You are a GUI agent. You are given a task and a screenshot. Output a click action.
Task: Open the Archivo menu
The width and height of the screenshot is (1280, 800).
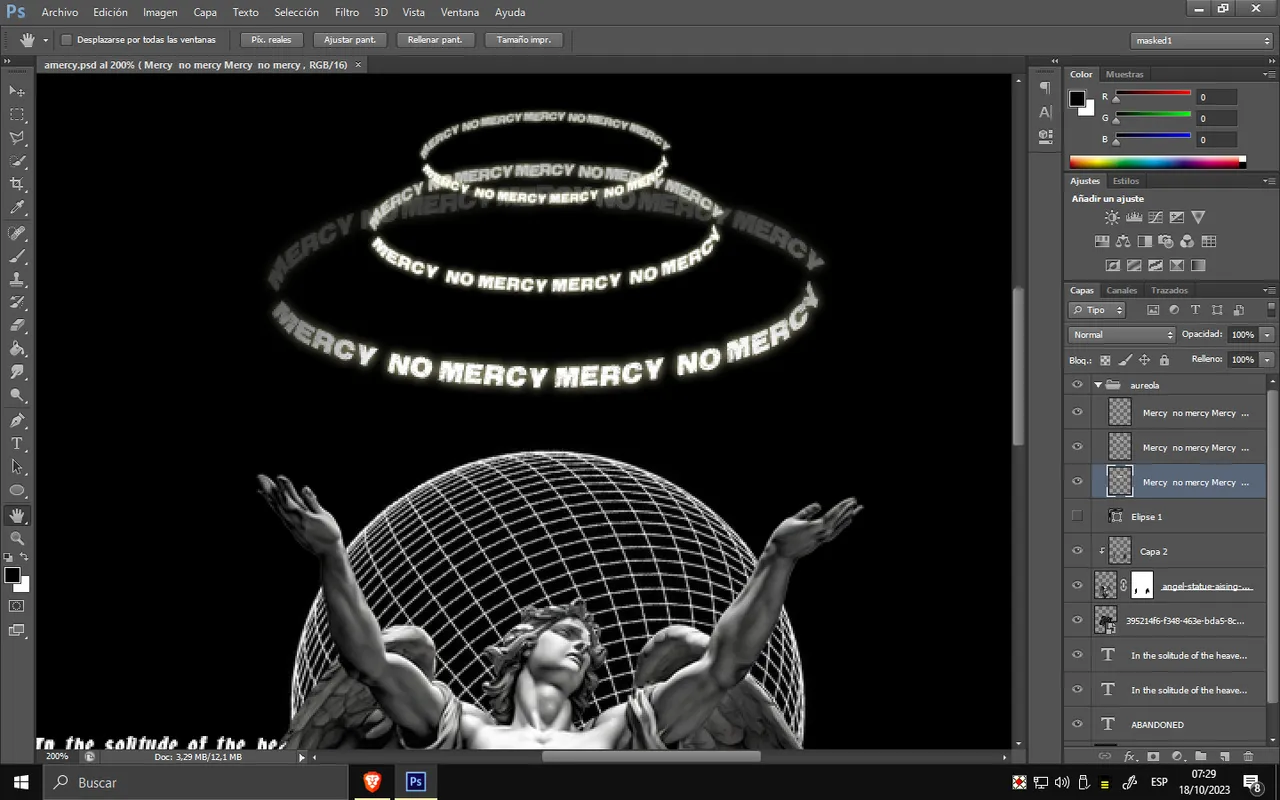pos(60,12)
